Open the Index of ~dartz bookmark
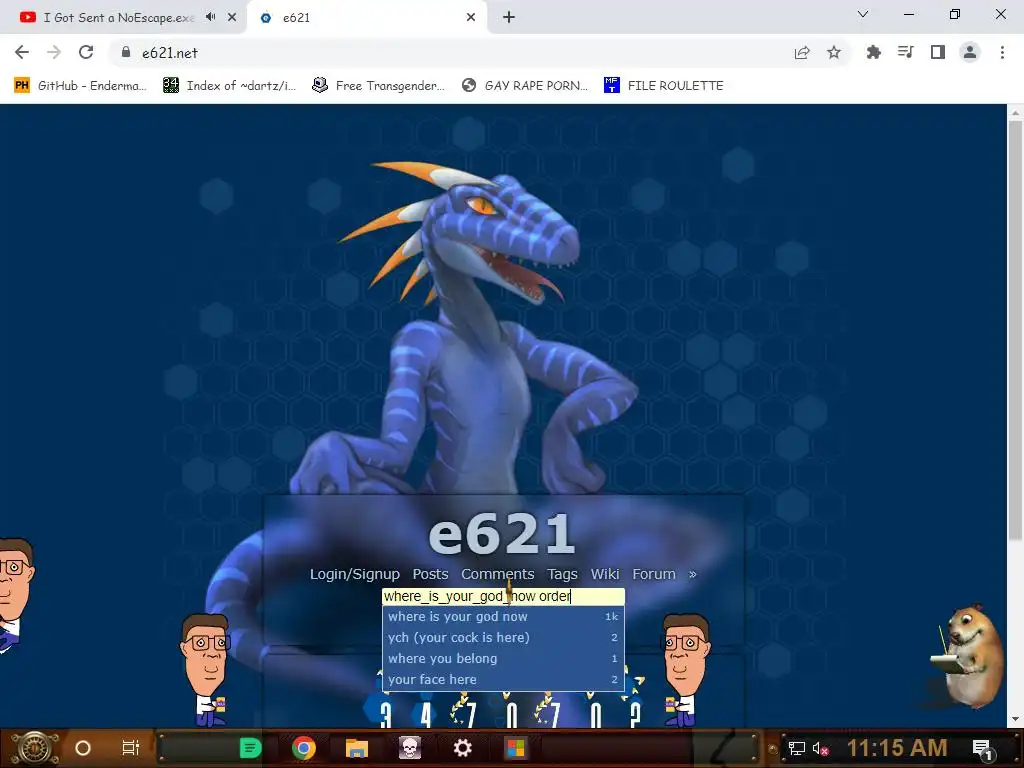Viewport: 1024px width, 768px height. [229, 86]
